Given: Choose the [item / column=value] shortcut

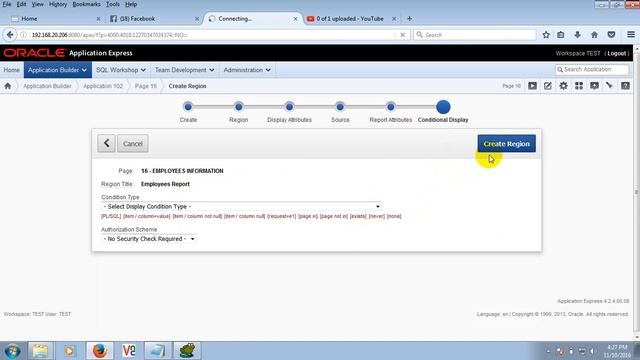Looking at the screenshot, I should 147,216.
